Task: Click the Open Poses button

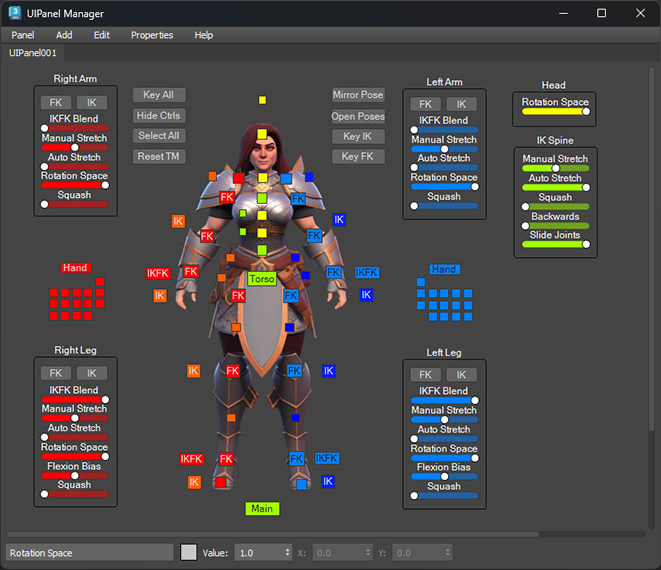Action: [358, 116]
